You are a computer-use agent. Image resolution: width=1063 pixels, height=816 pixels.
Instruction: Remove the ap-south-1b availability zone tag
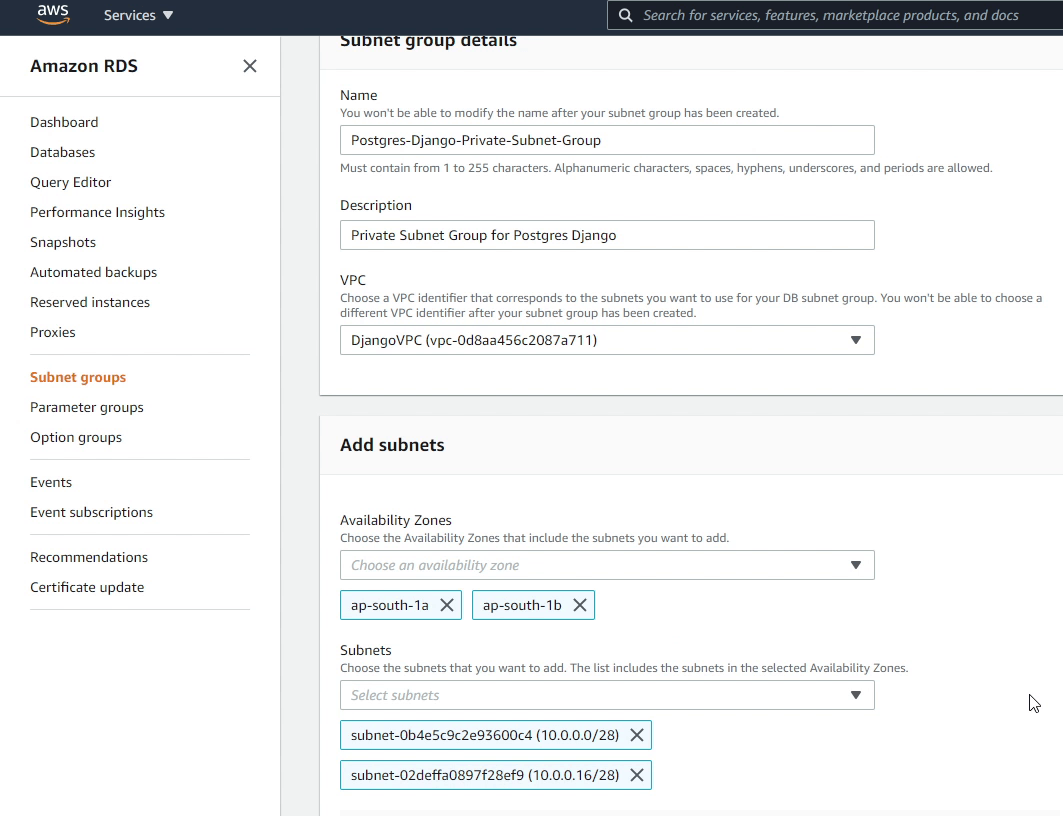[579, 605]
